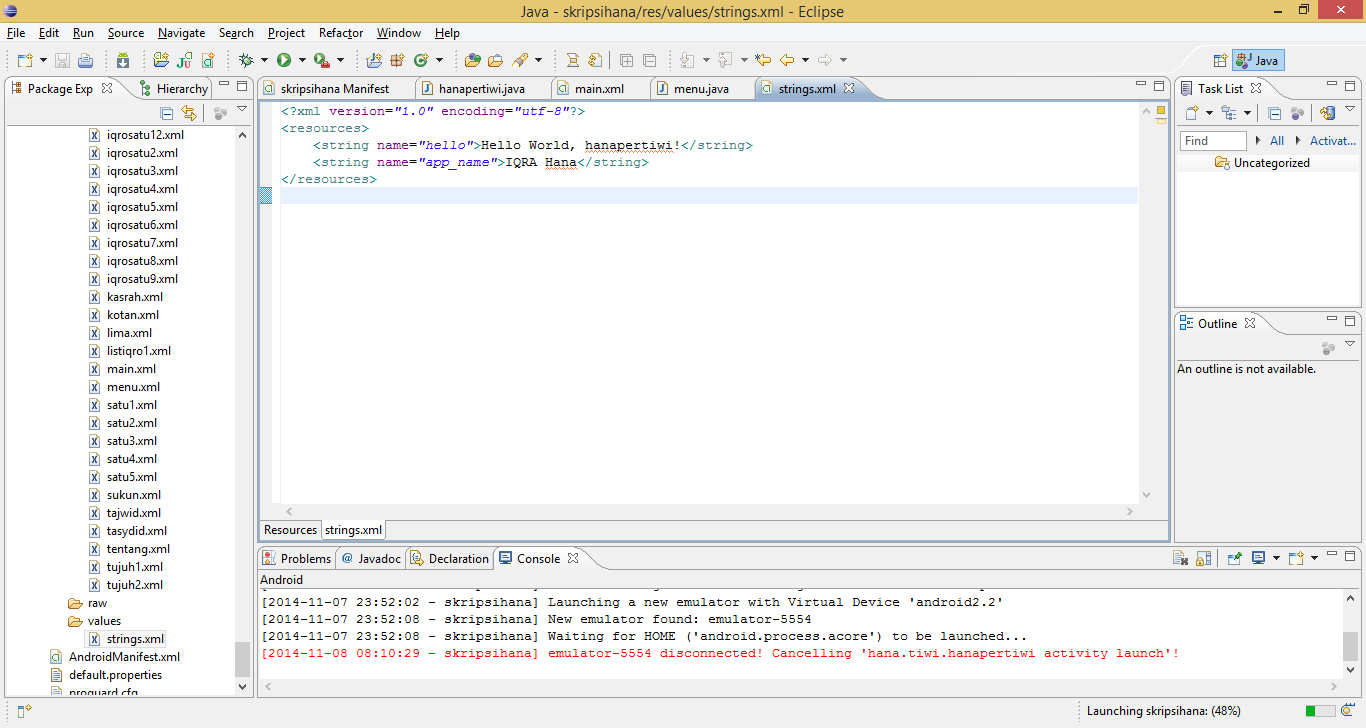Click the Synchronize Changed icon in Task List
This screenshot has width=1366, height=728.
point(1328,113)
